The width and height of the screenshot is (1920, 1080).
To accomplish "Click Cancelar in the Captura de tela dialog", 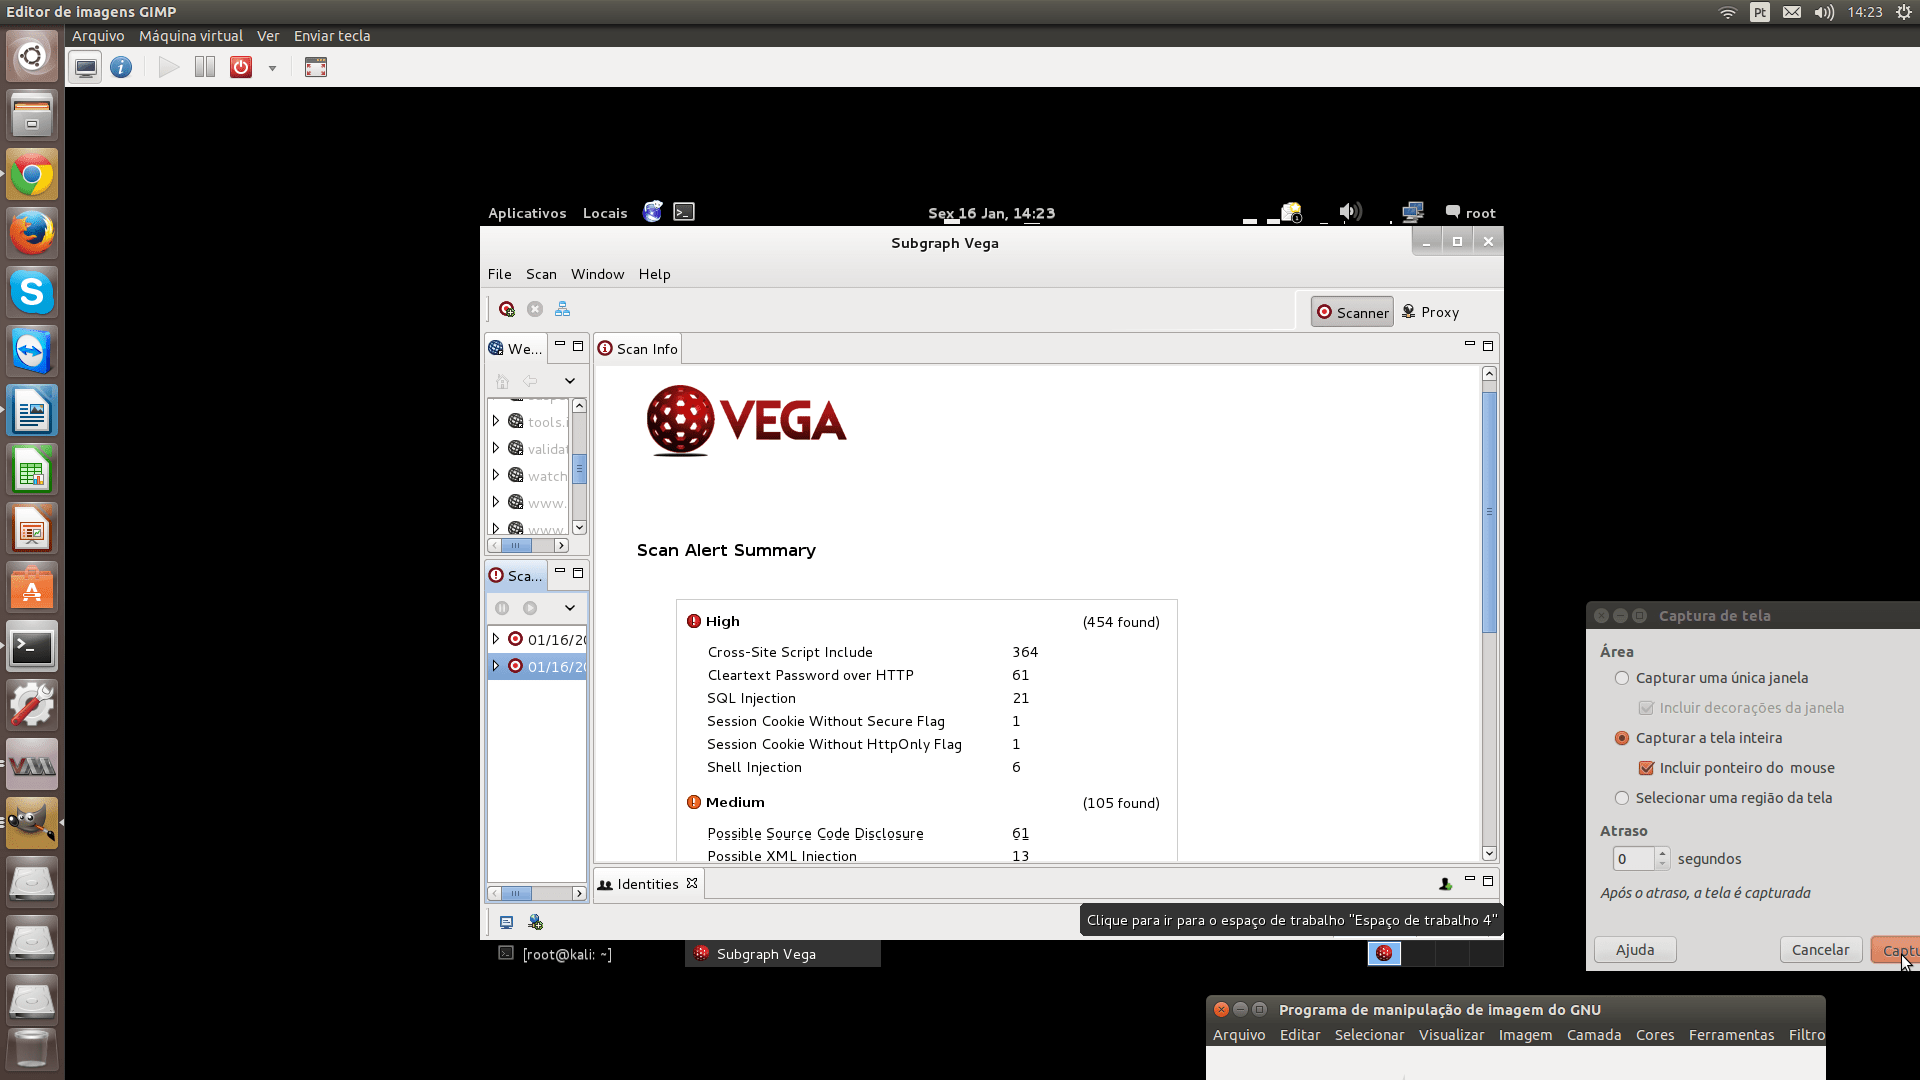I will 1819,949.
